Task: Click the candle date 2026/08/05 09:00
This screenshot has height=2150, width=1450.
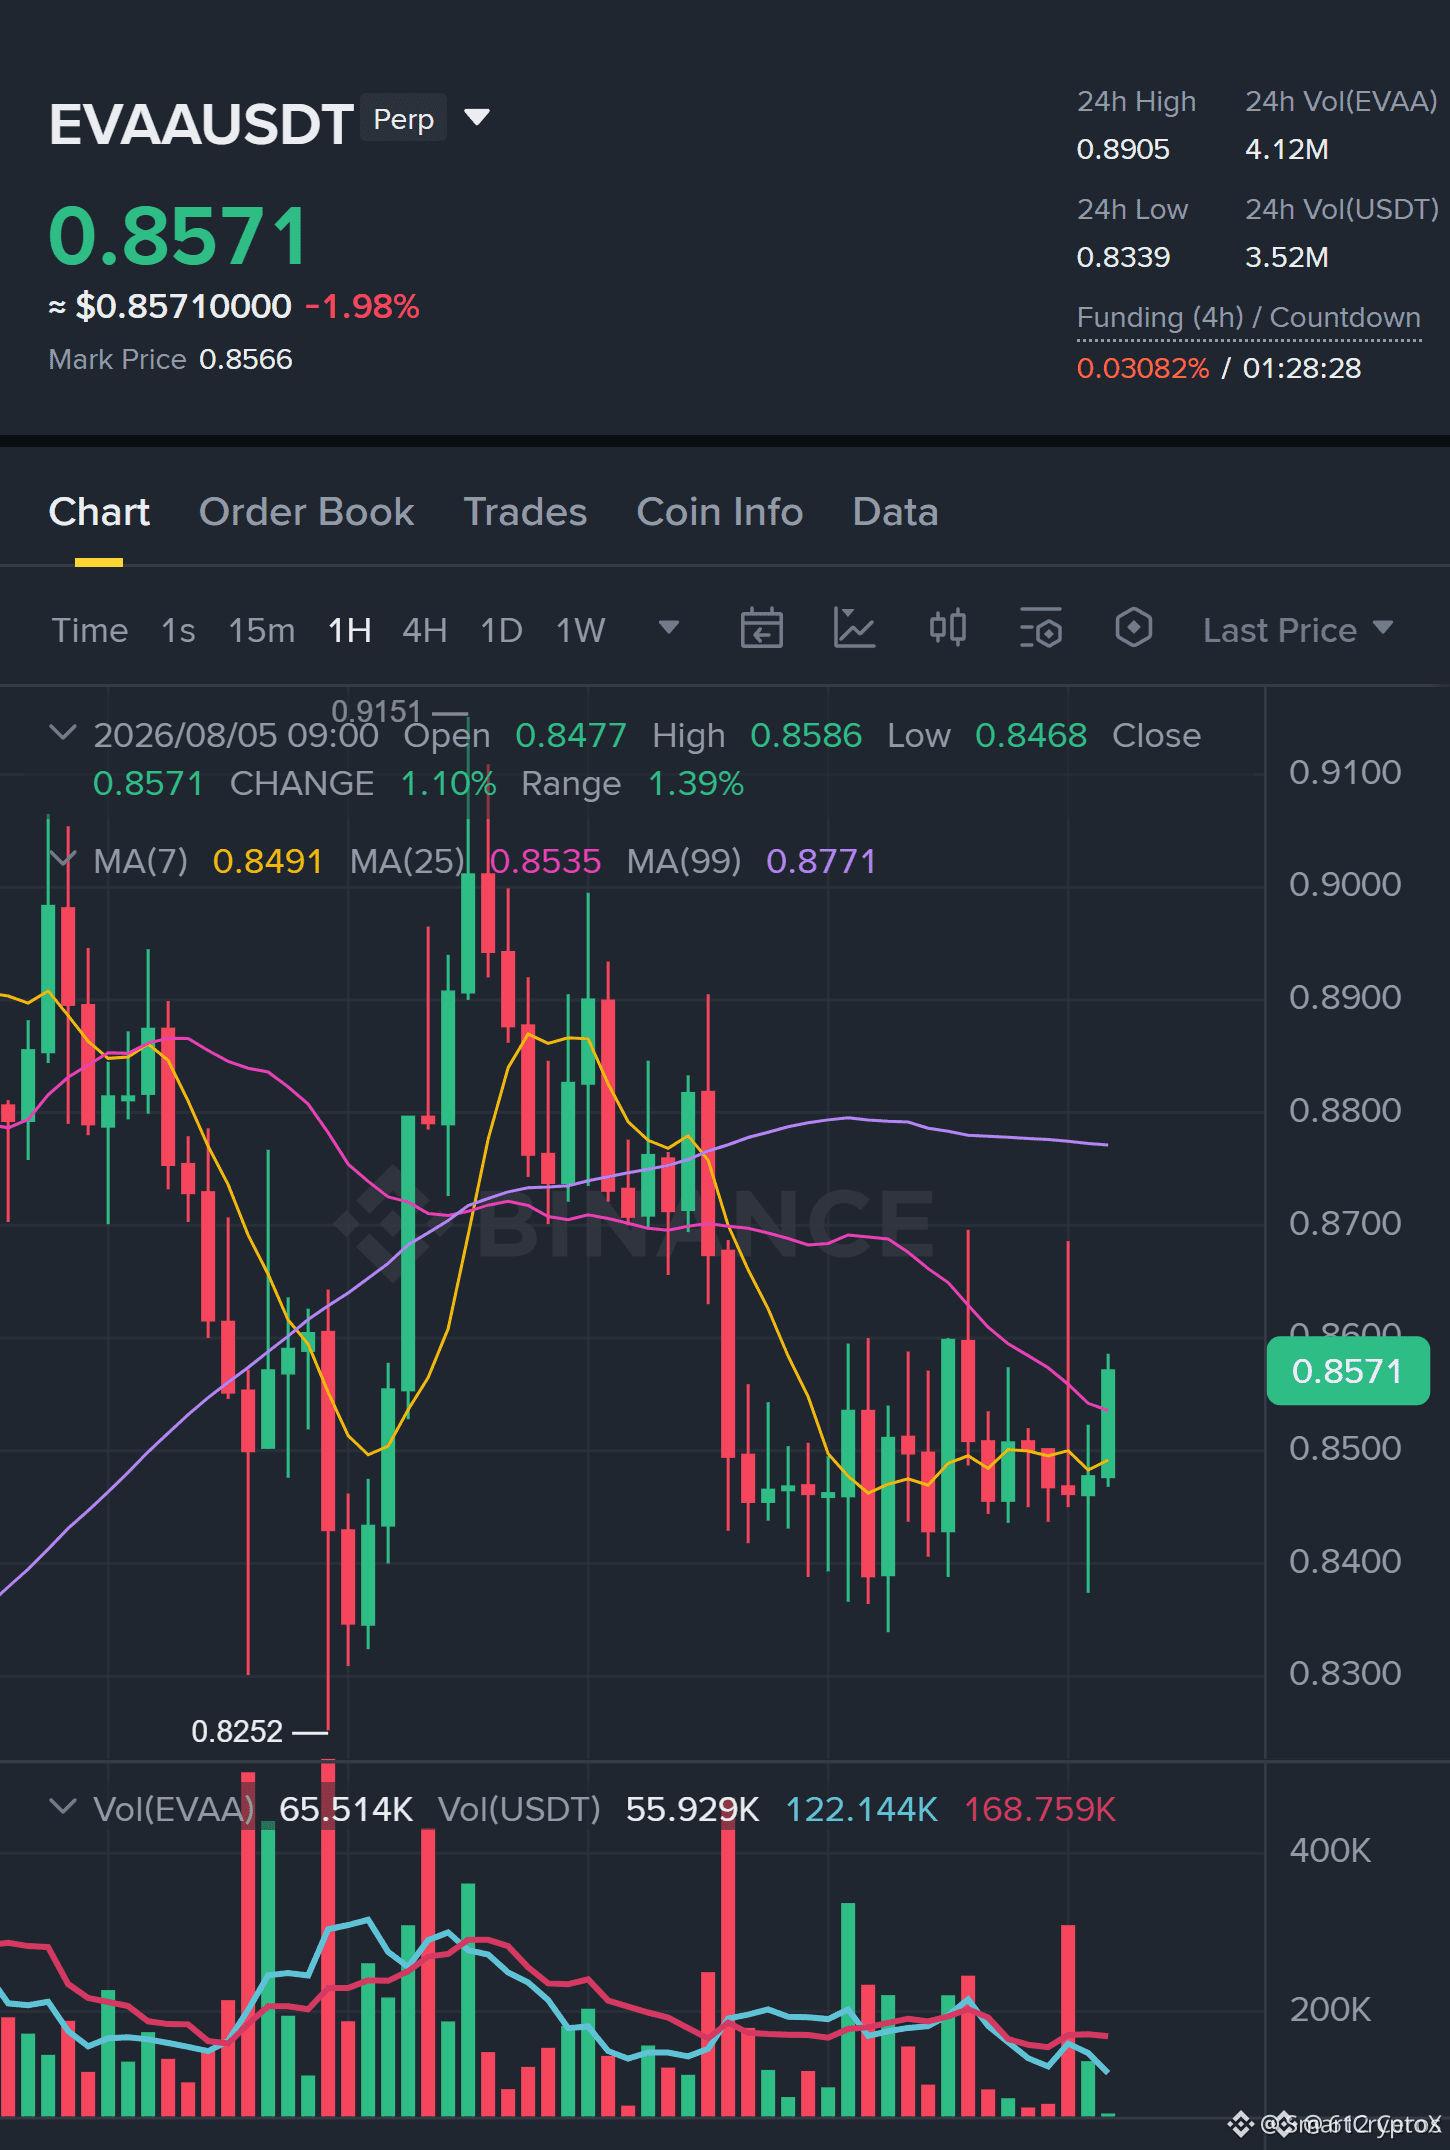Action: [x=236, y=735]
